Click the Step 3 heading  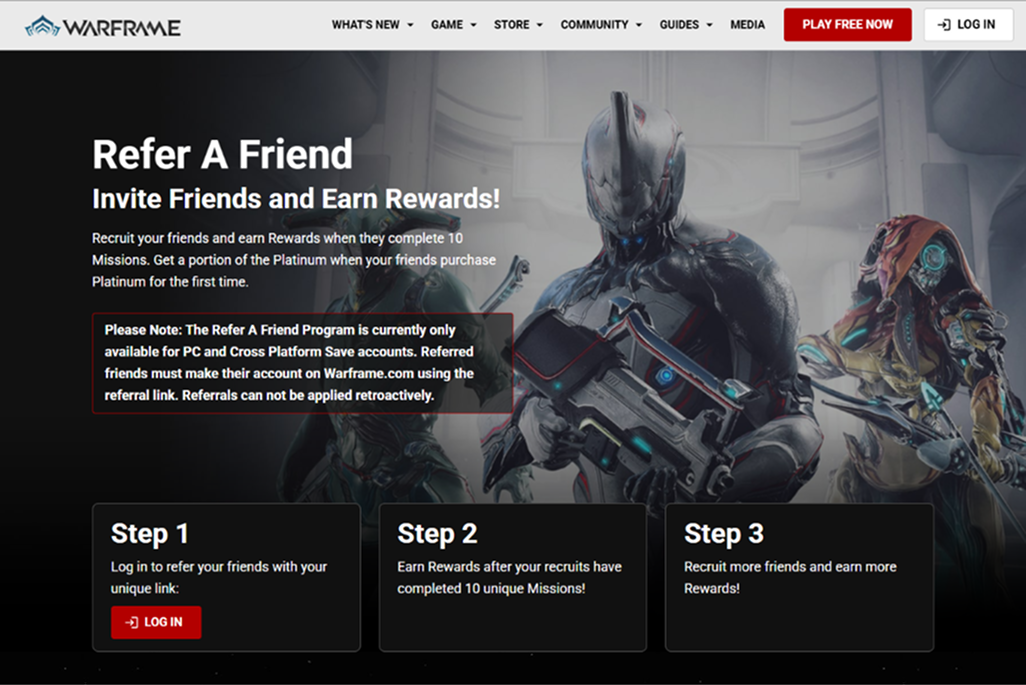click(724, 534)
